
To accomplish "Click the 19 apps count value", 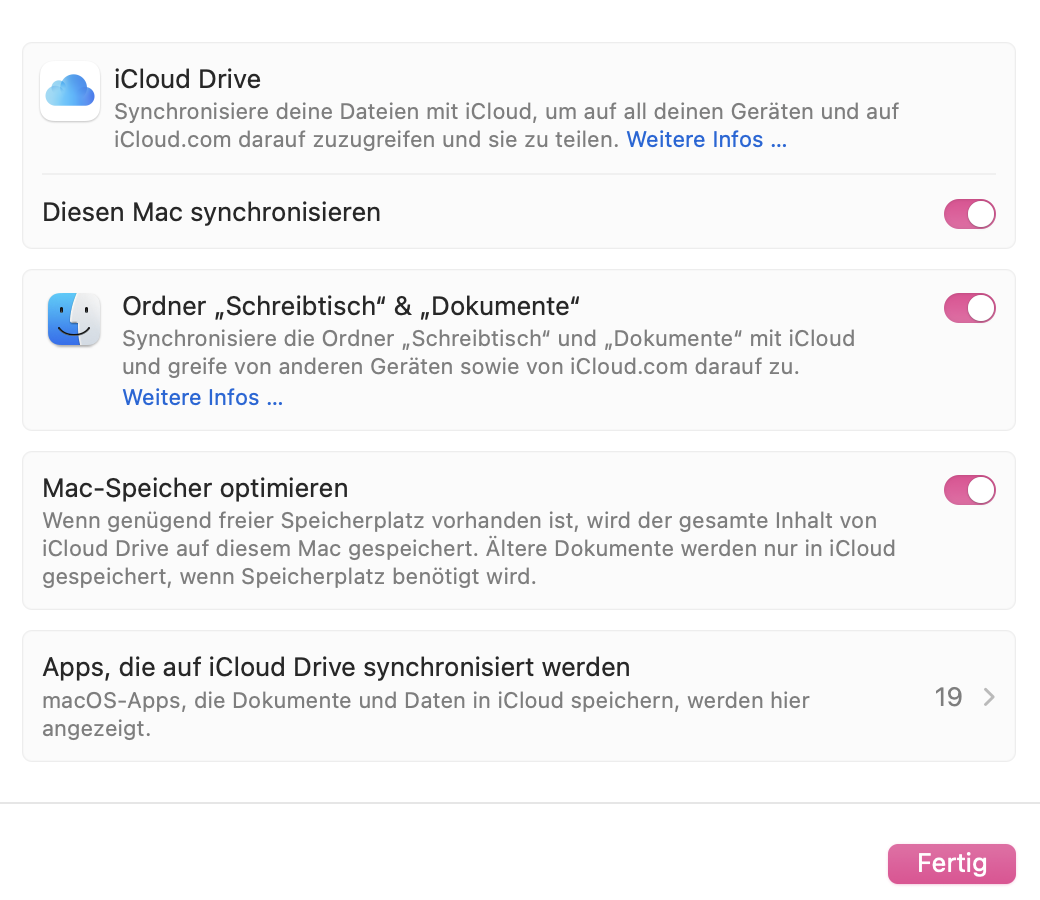I will click(x=948, y=697).
